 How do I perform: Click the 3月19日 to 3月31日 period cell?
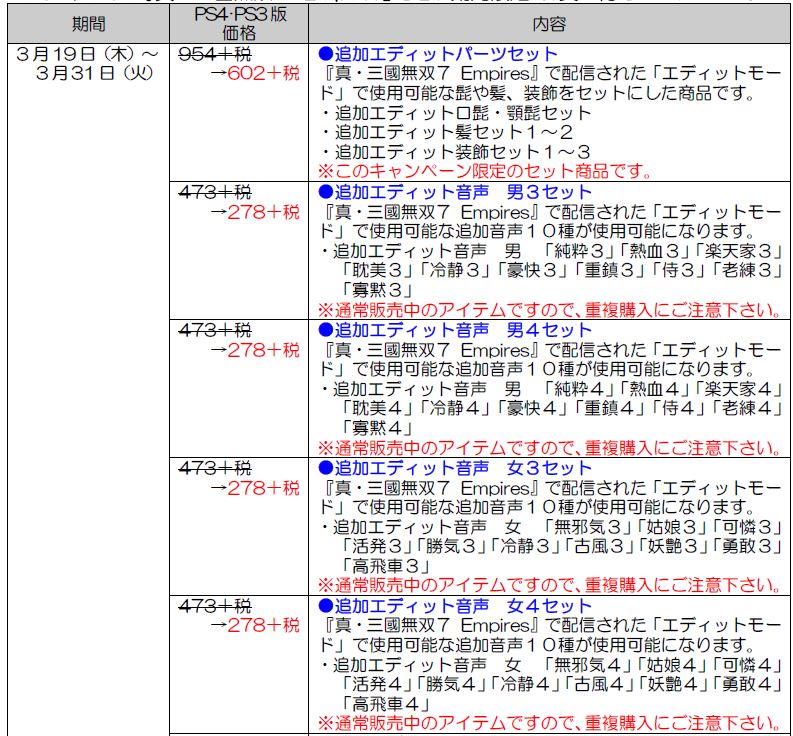coord(89,63)
